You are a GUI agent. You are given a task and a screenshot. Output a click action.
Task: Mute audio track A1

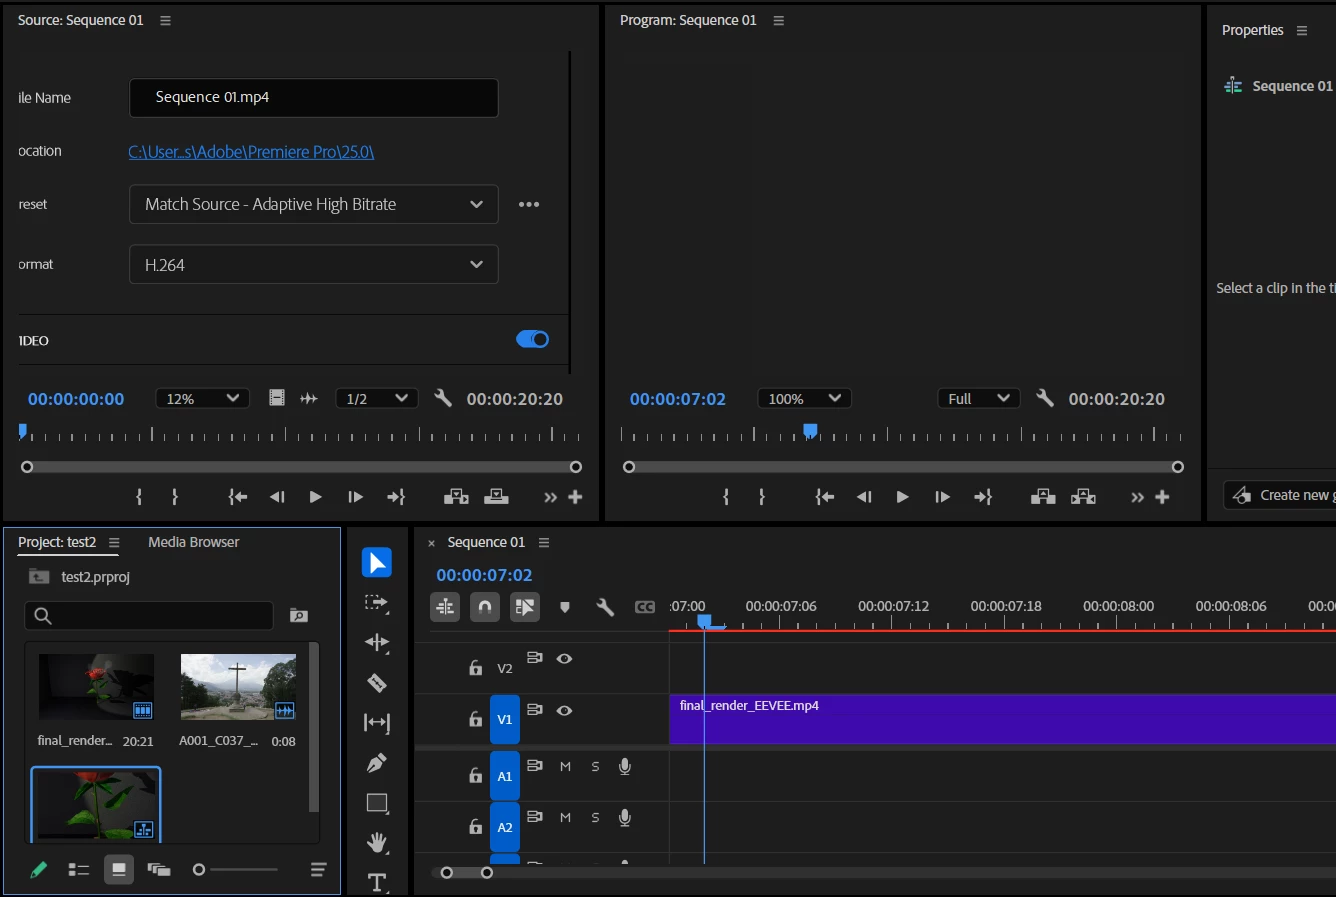pyautogui.click(x=565, y=766)
